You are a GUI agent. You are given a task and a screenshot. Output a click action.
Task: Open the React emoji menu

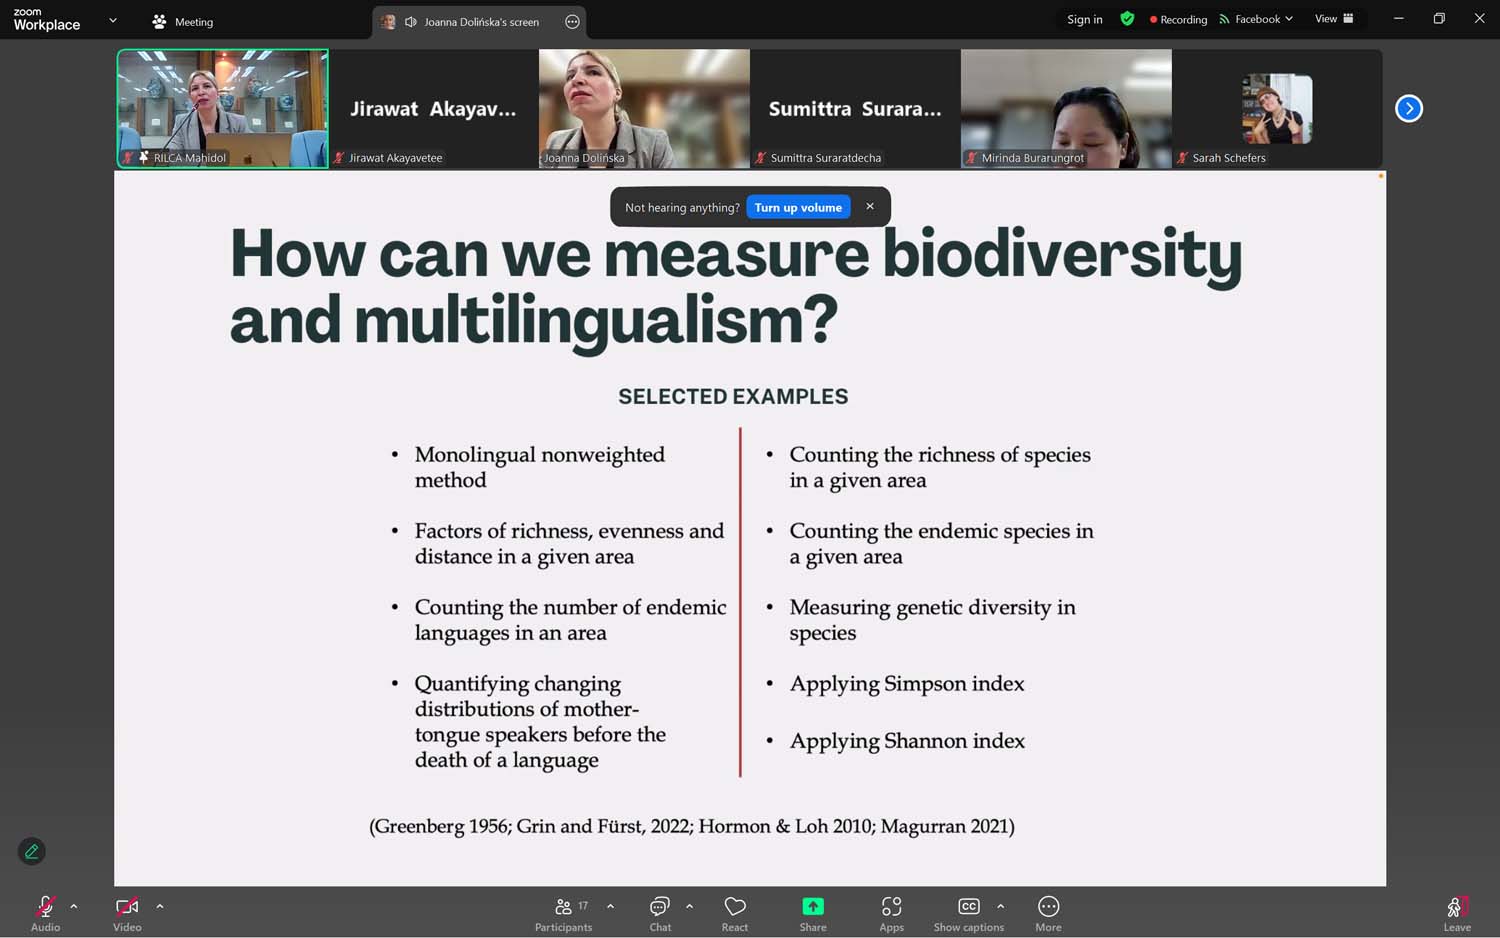[735, 913]
